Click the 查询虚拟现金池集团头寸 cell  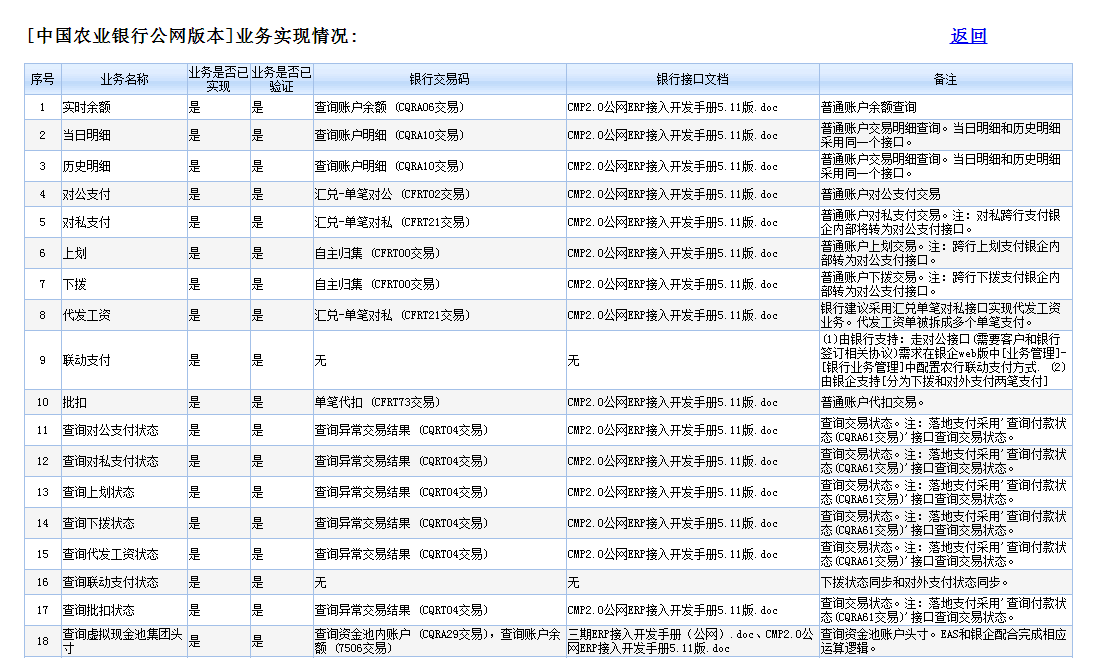click(x=123, y=640)
